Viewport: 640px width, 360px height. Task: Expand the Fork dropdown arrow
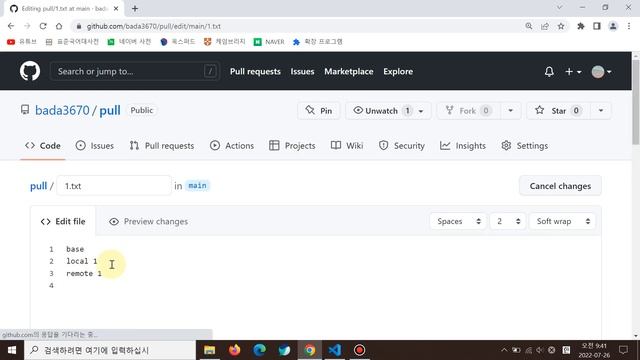coord(511,111)
